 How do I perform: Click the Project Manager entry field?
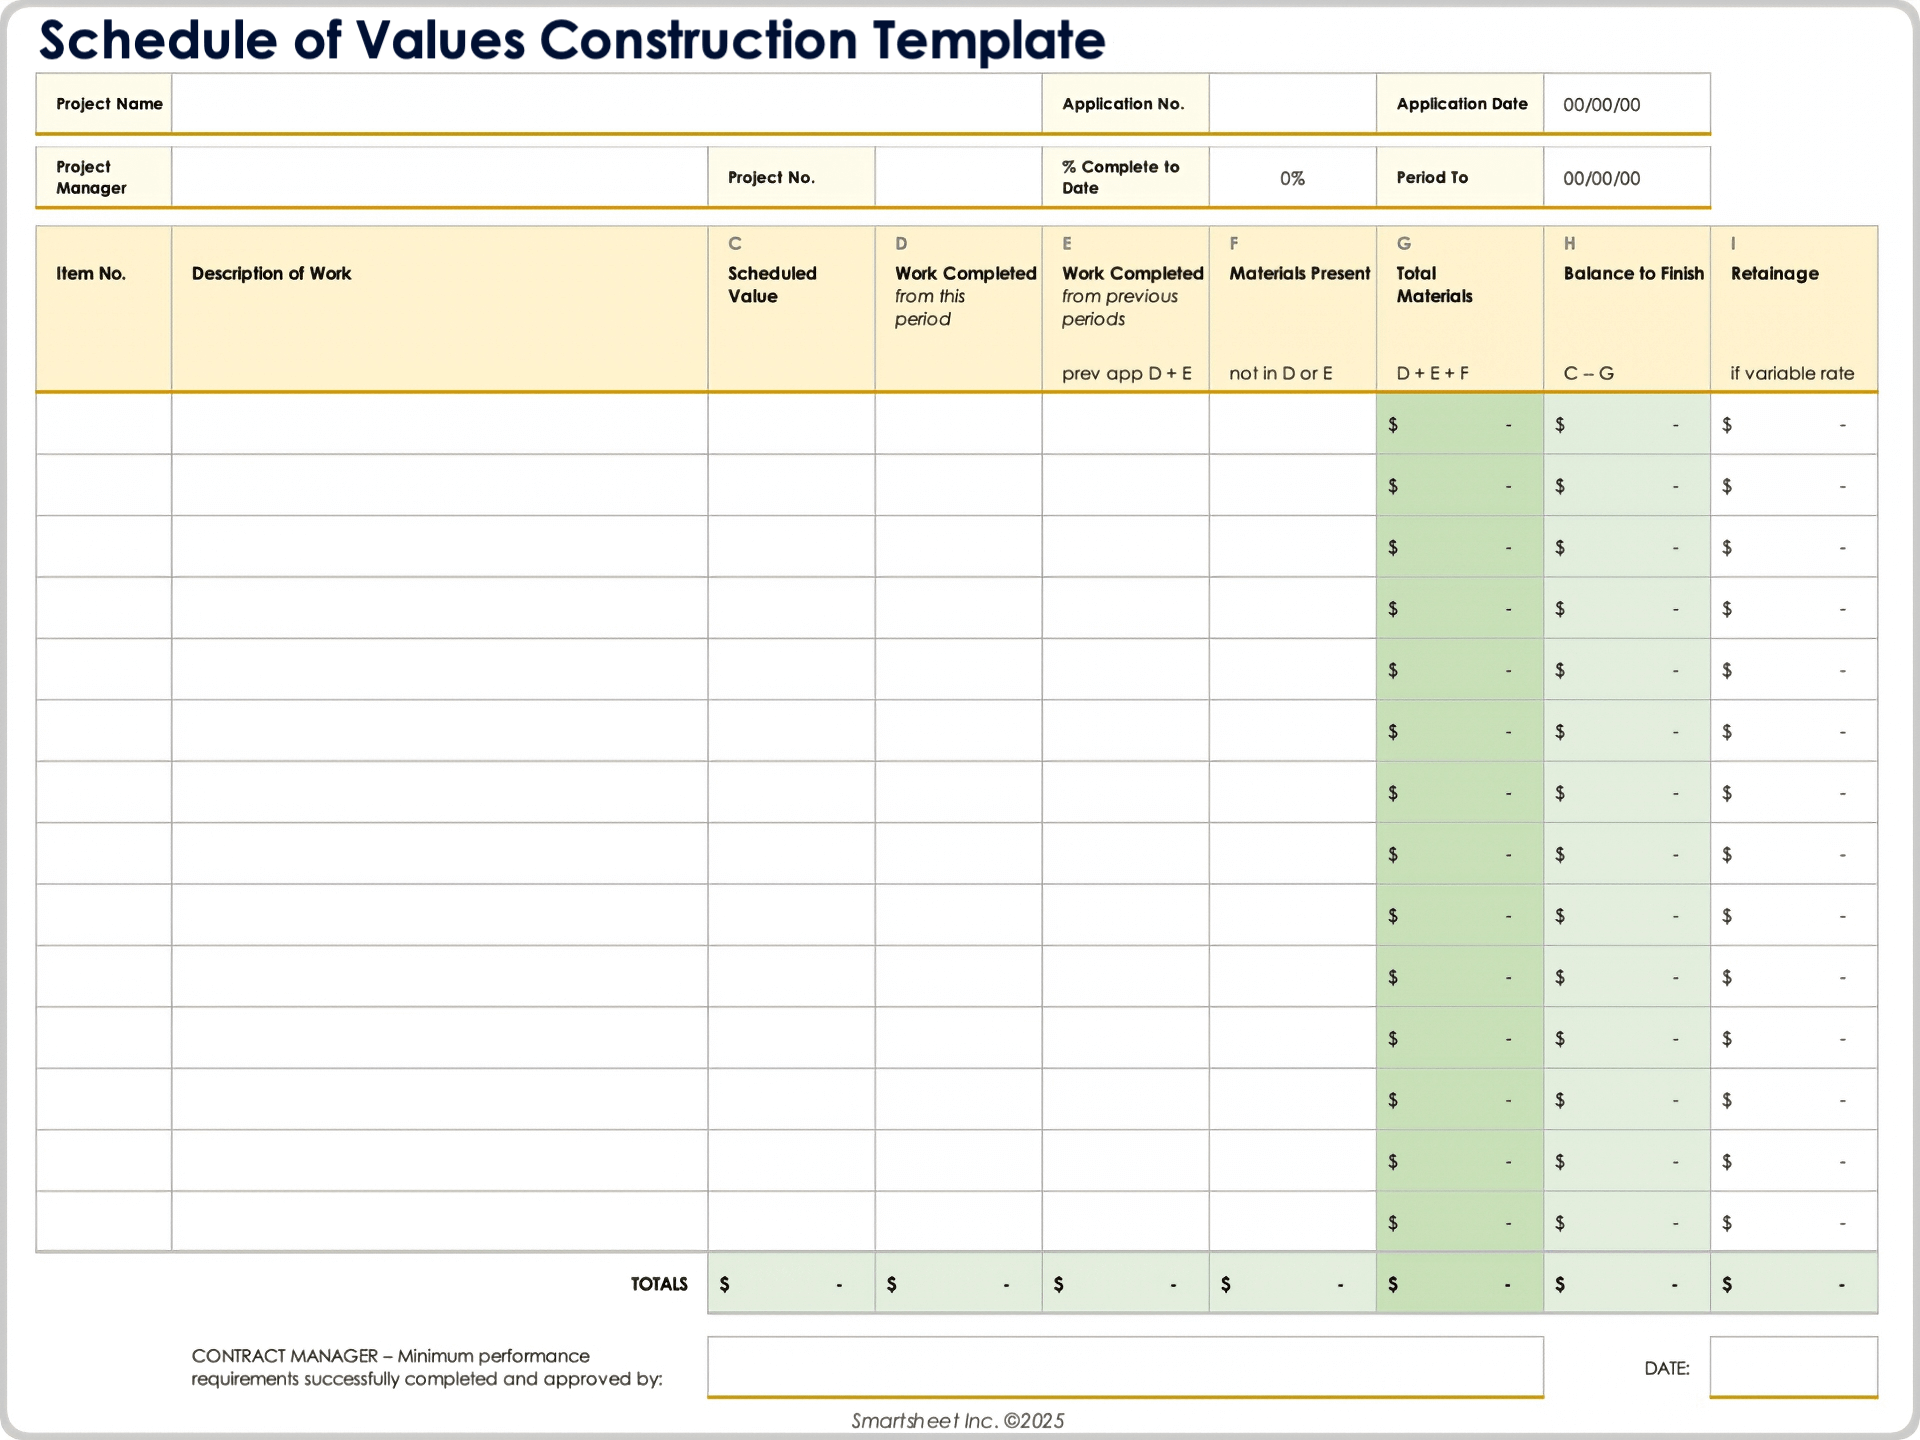(440, 177)
